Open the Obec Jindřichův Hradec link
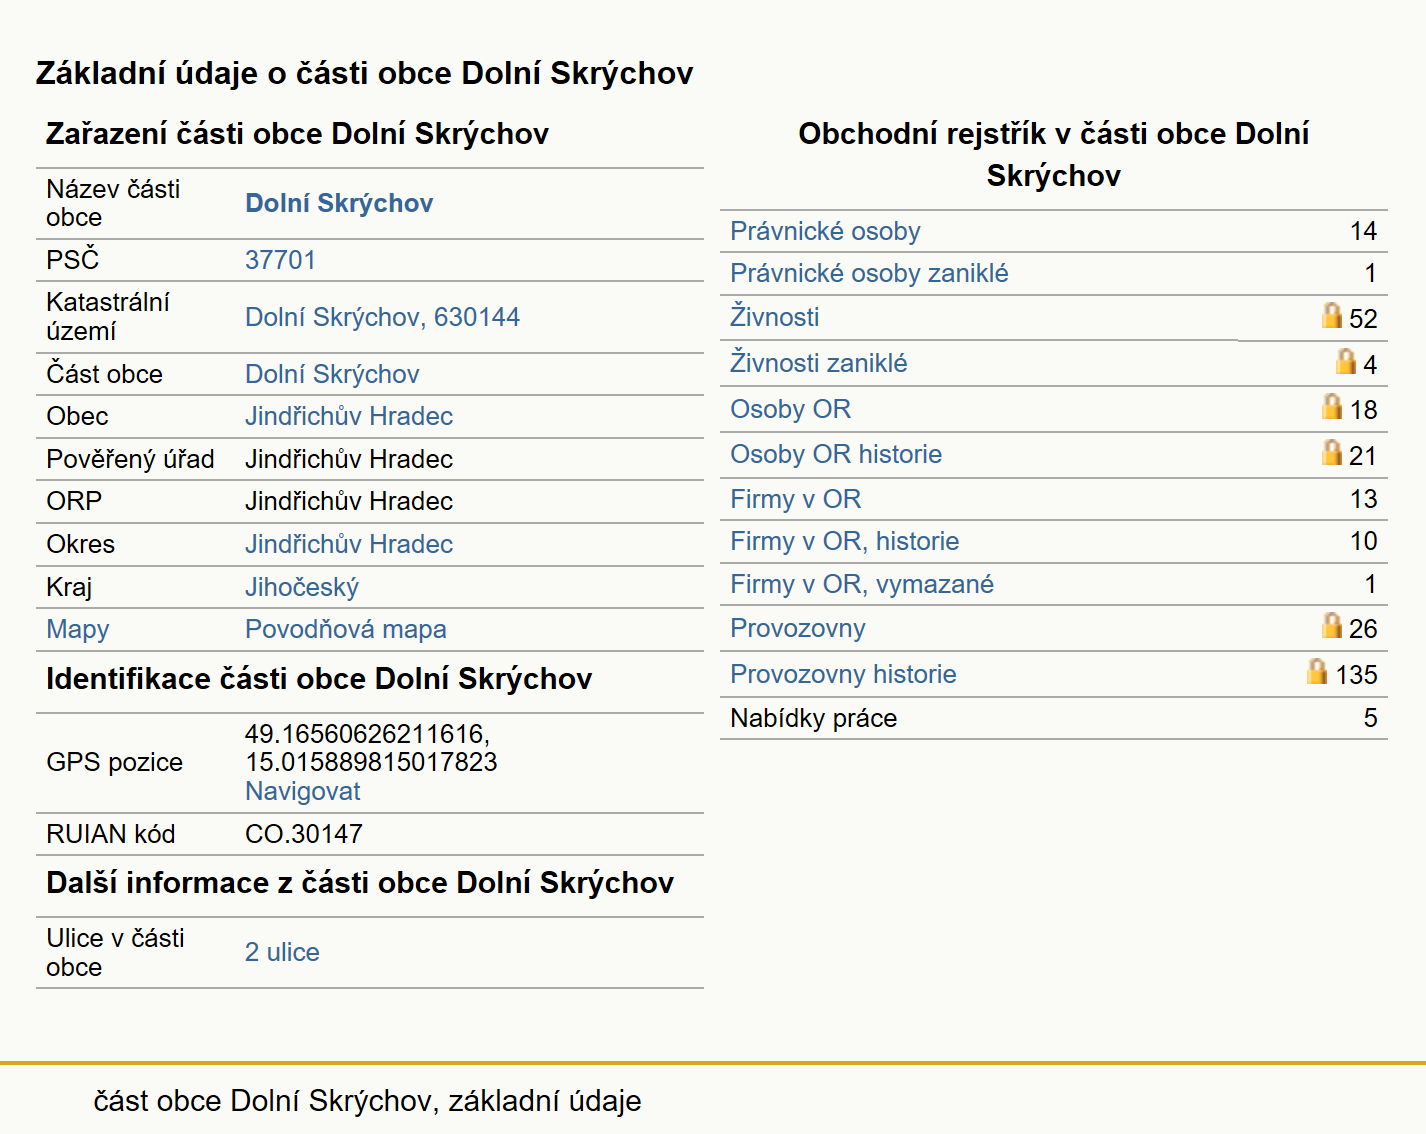 (x=349, y=416)
